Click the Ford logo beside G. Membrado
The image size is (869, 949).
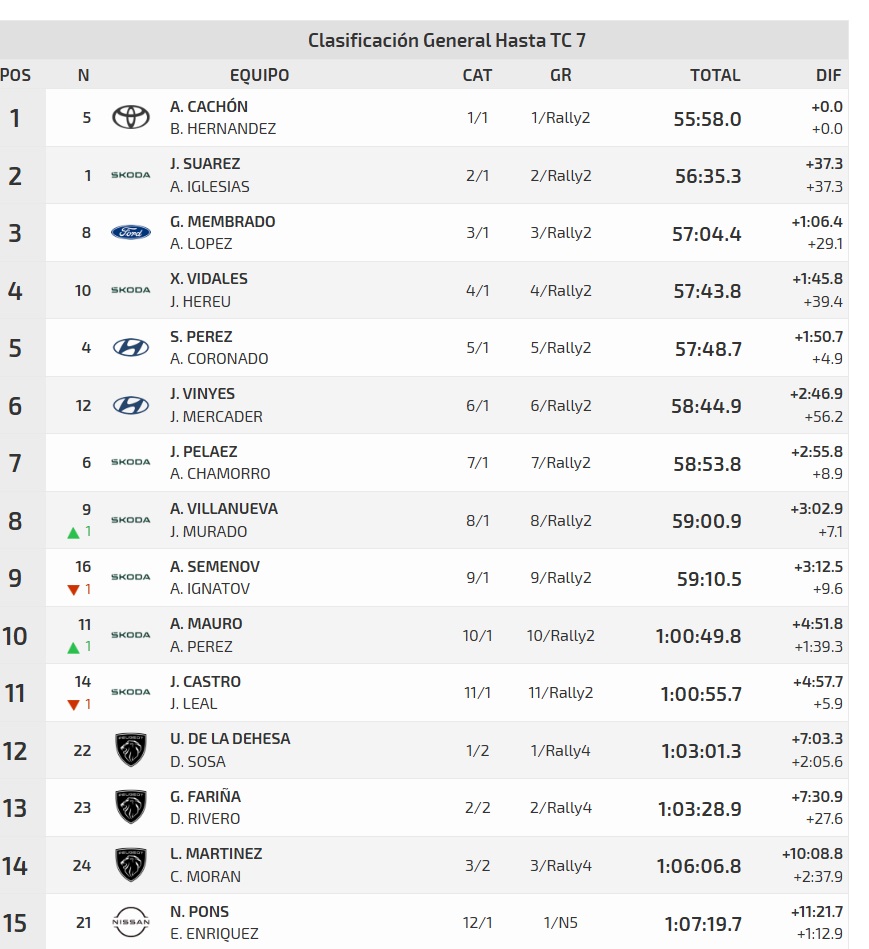point(130,233)
